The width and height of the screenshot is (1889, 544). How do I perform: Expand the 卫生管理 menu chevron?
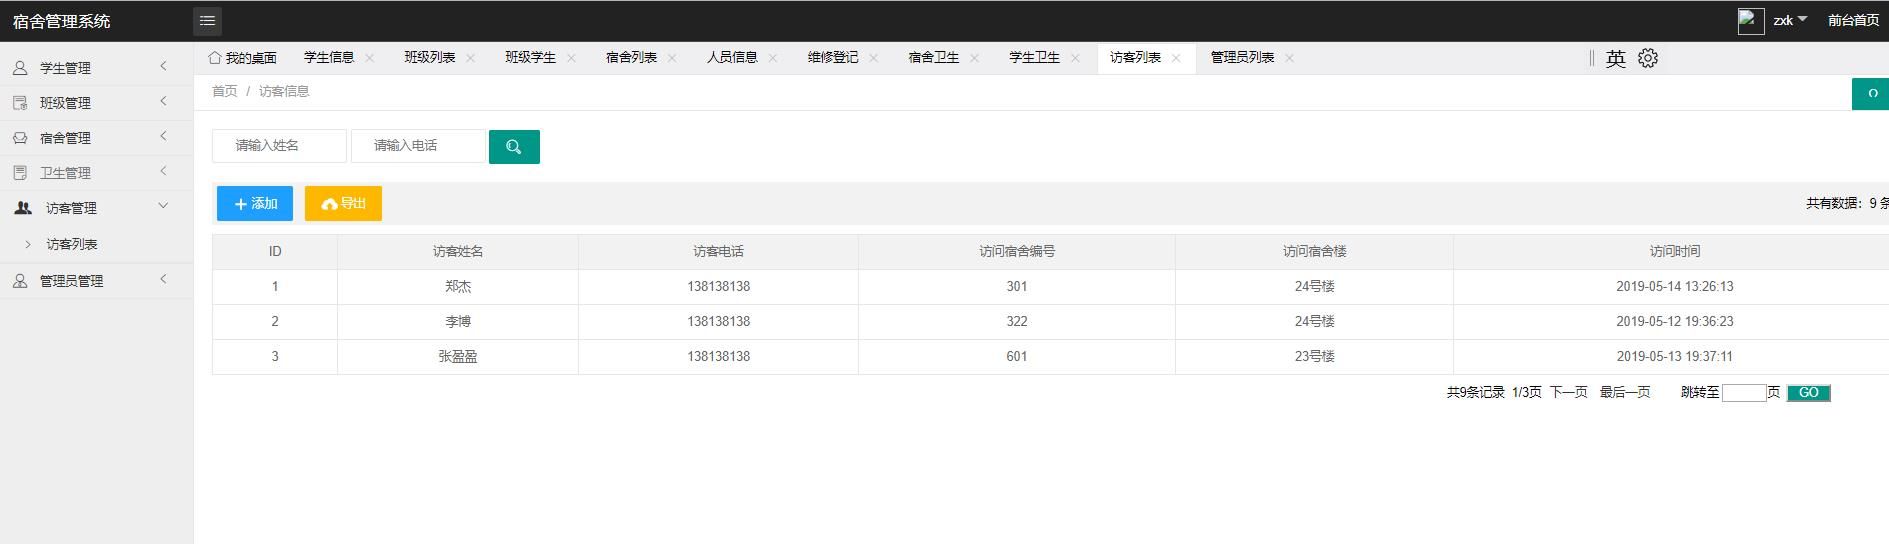163,171
